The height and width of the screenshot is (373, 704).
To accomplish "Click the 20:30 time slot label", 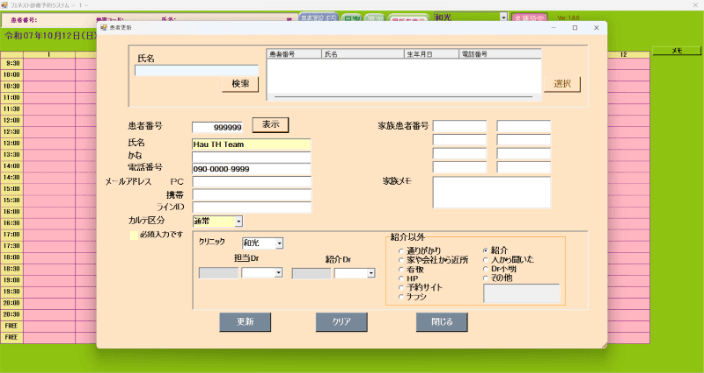I will tap(12, 314).
